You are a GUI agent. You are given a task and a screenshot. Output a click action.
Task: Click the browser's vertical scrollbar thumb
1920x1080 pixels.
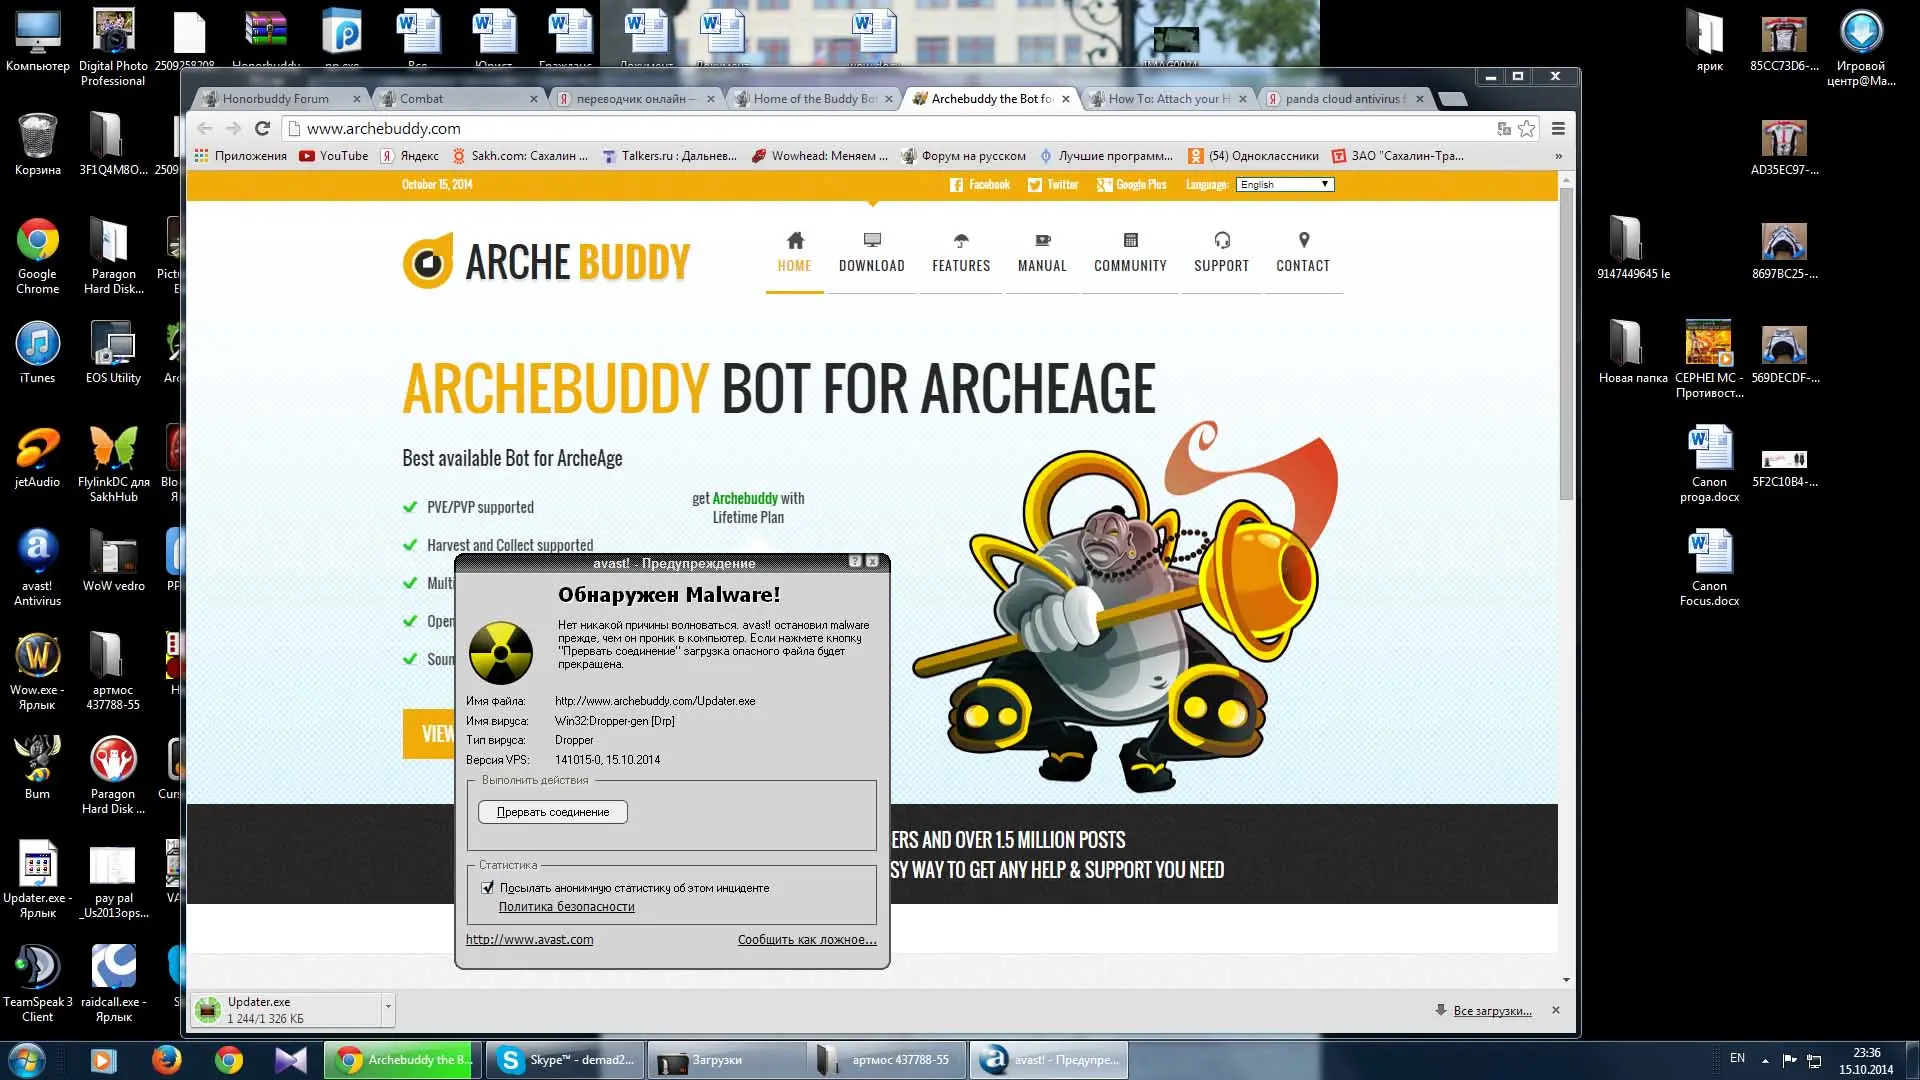(x=1566, y=340)
